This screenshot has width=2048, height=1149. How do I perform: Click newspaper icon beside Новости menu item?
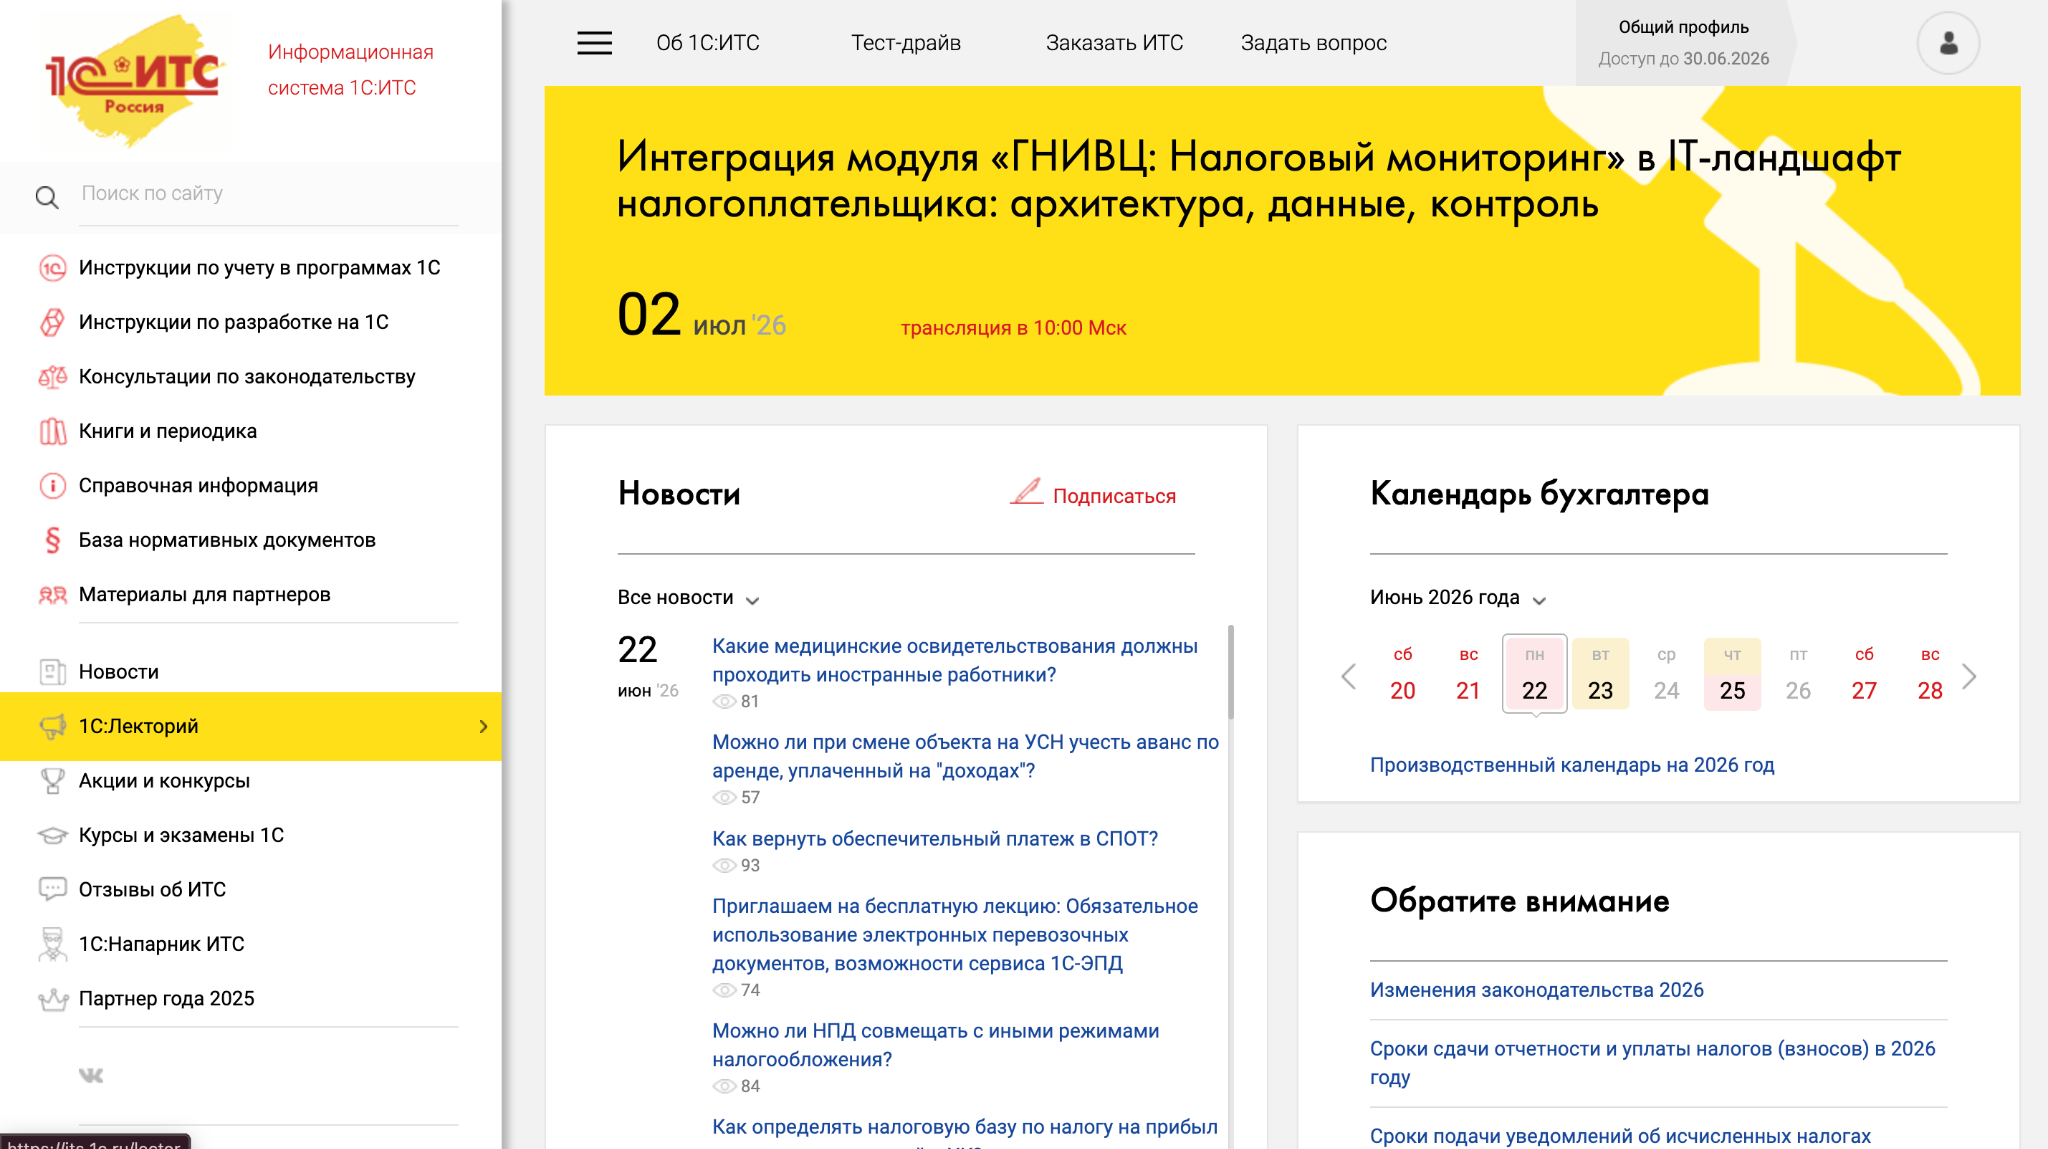point(52,672)
